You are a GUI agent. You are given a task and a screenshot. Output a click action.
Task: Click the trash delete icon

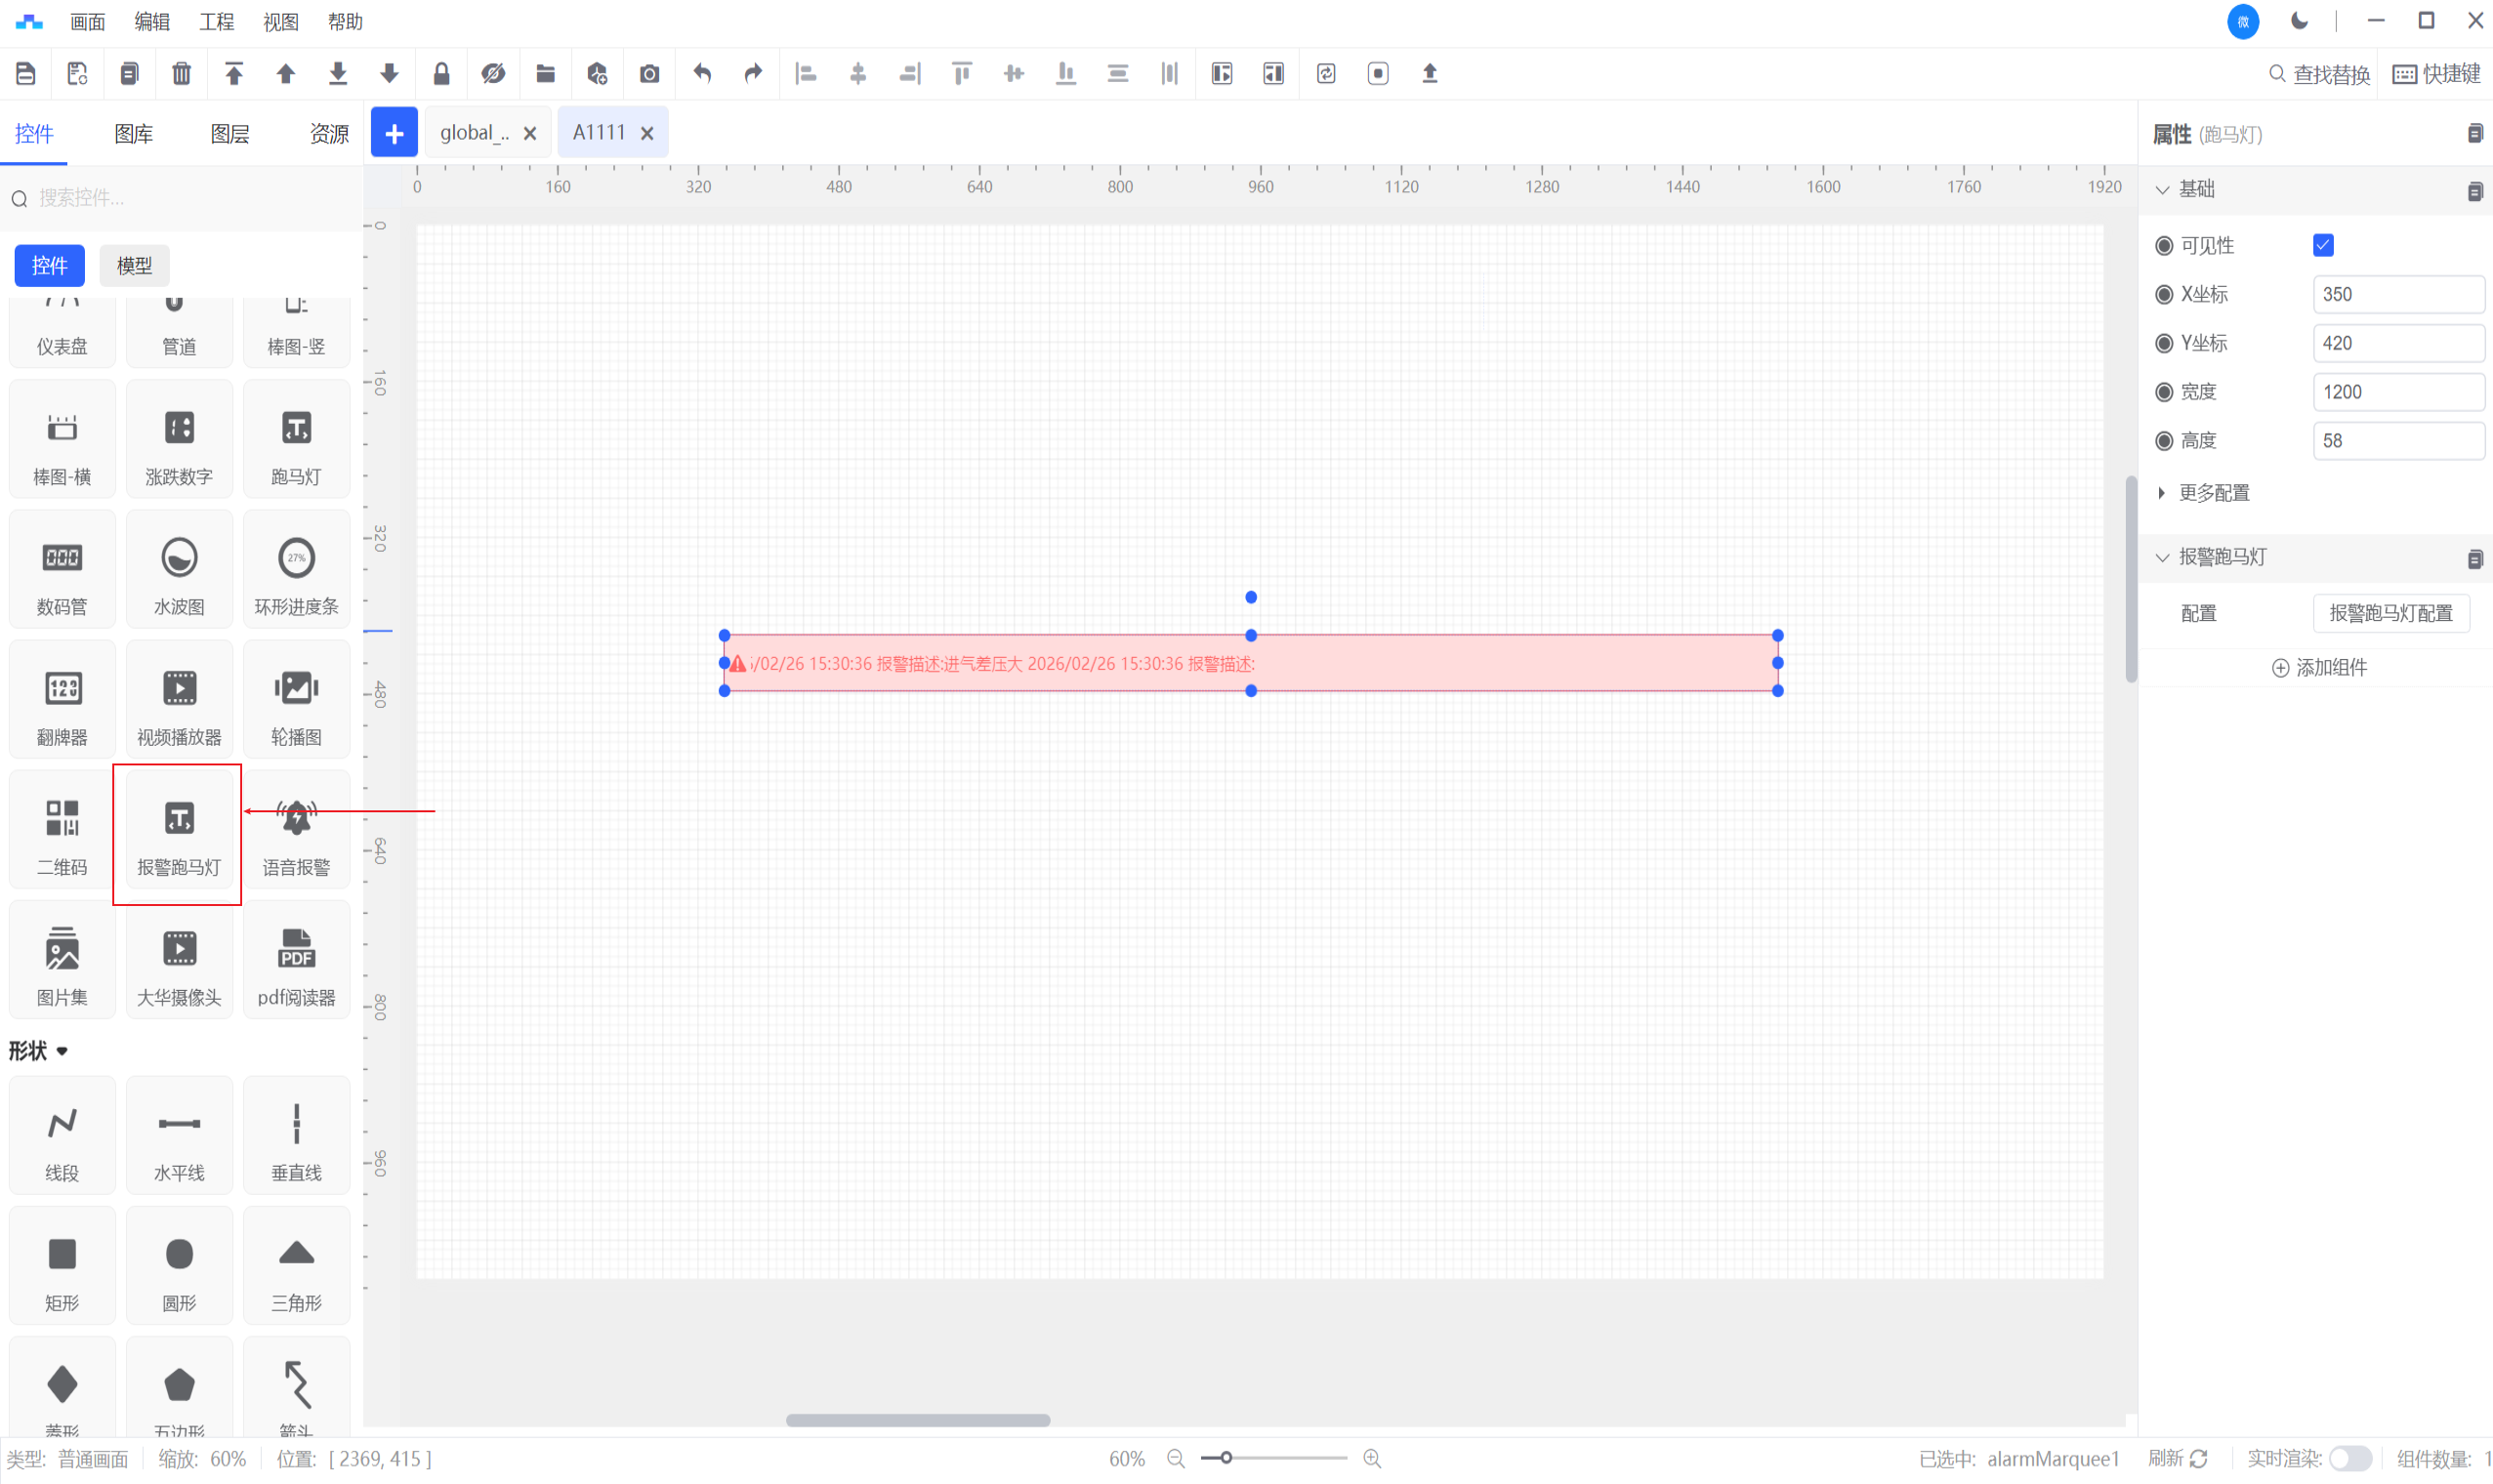coord(181,73)
